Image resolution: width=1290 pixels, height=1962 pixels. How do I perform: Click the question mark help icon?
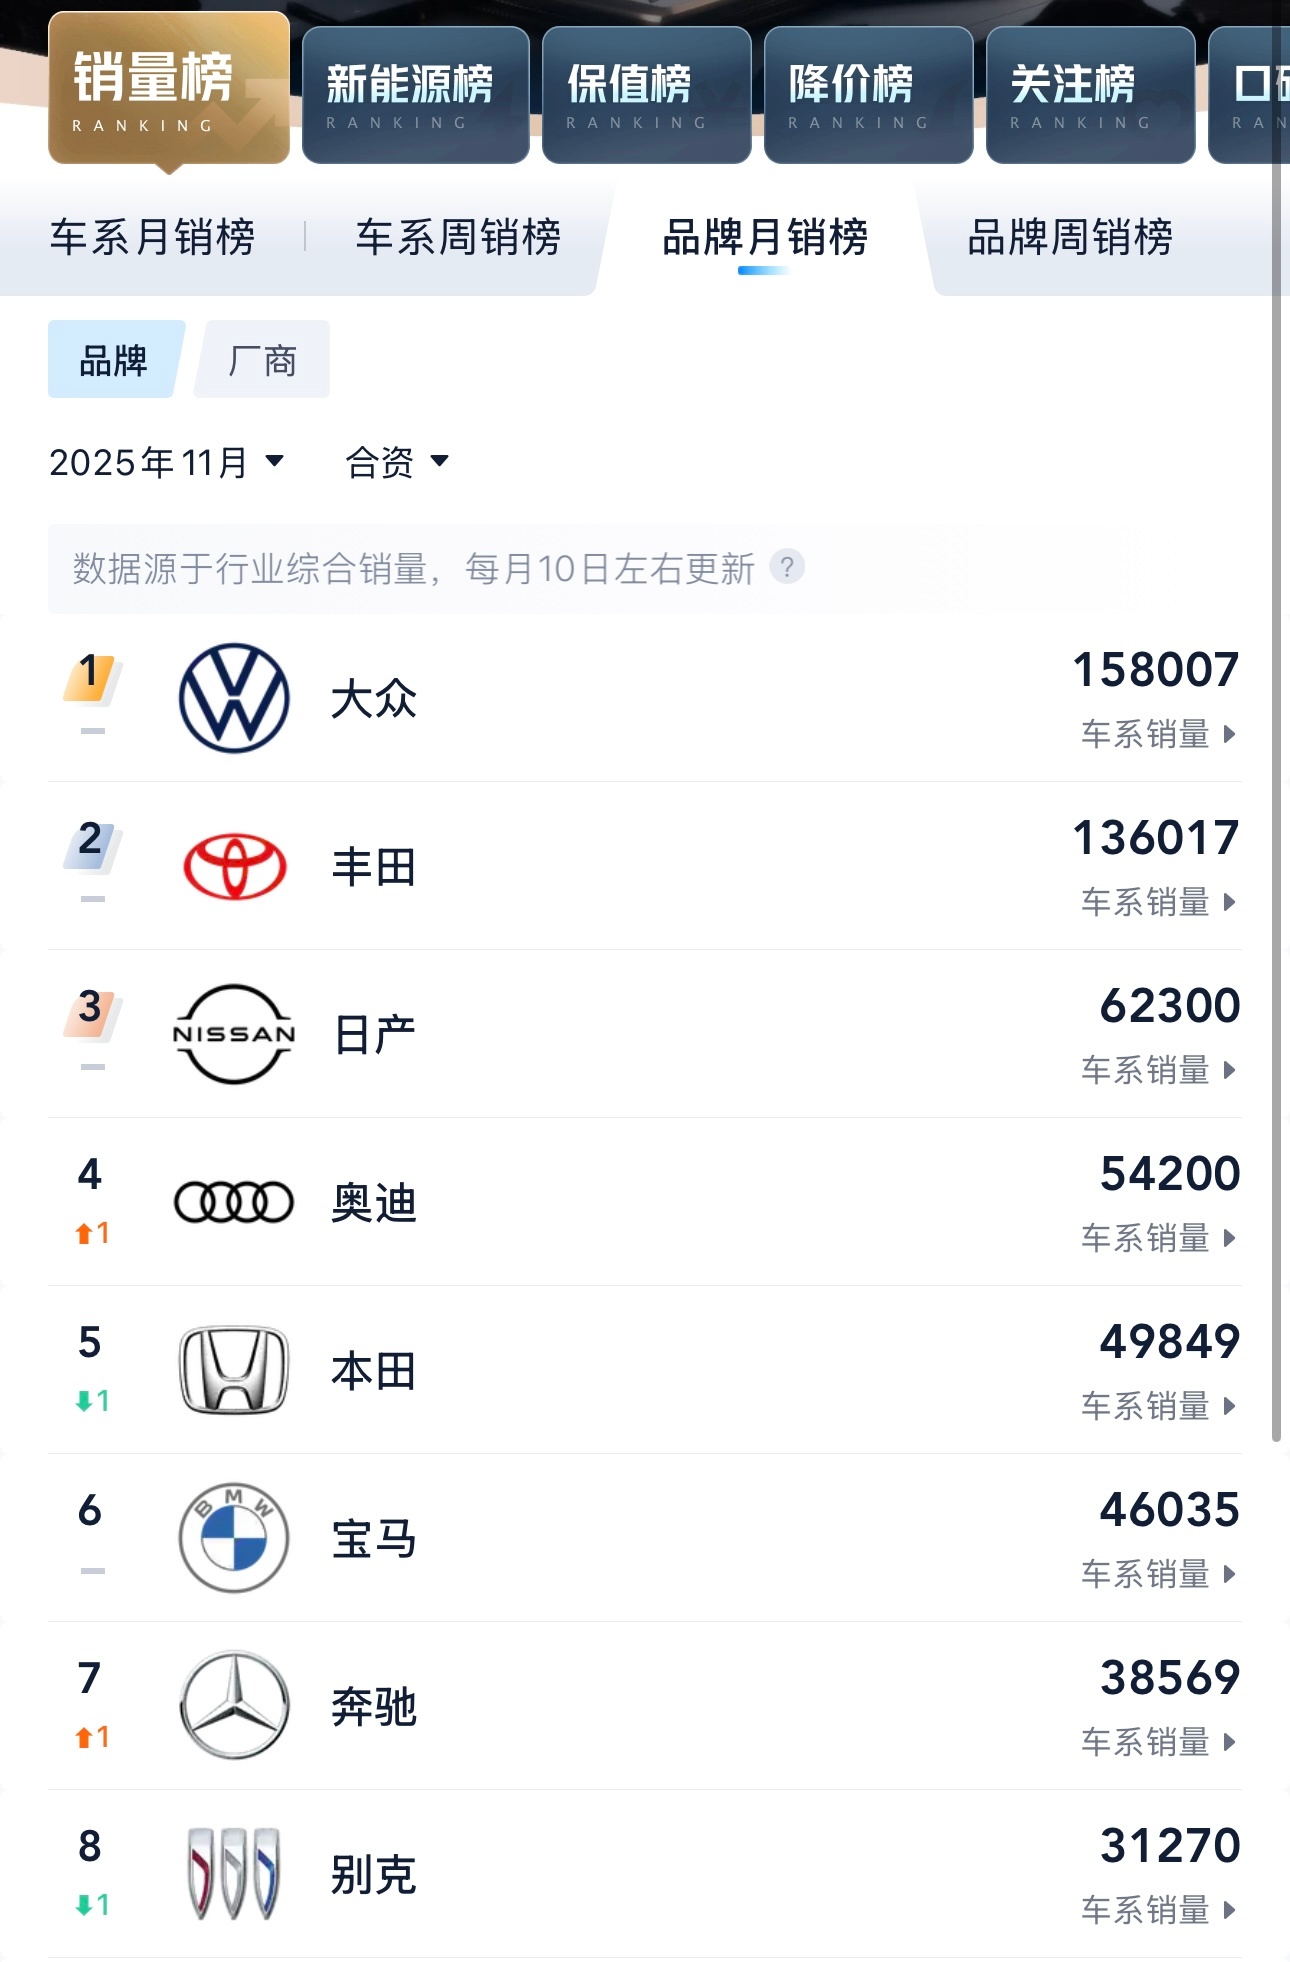787,567
